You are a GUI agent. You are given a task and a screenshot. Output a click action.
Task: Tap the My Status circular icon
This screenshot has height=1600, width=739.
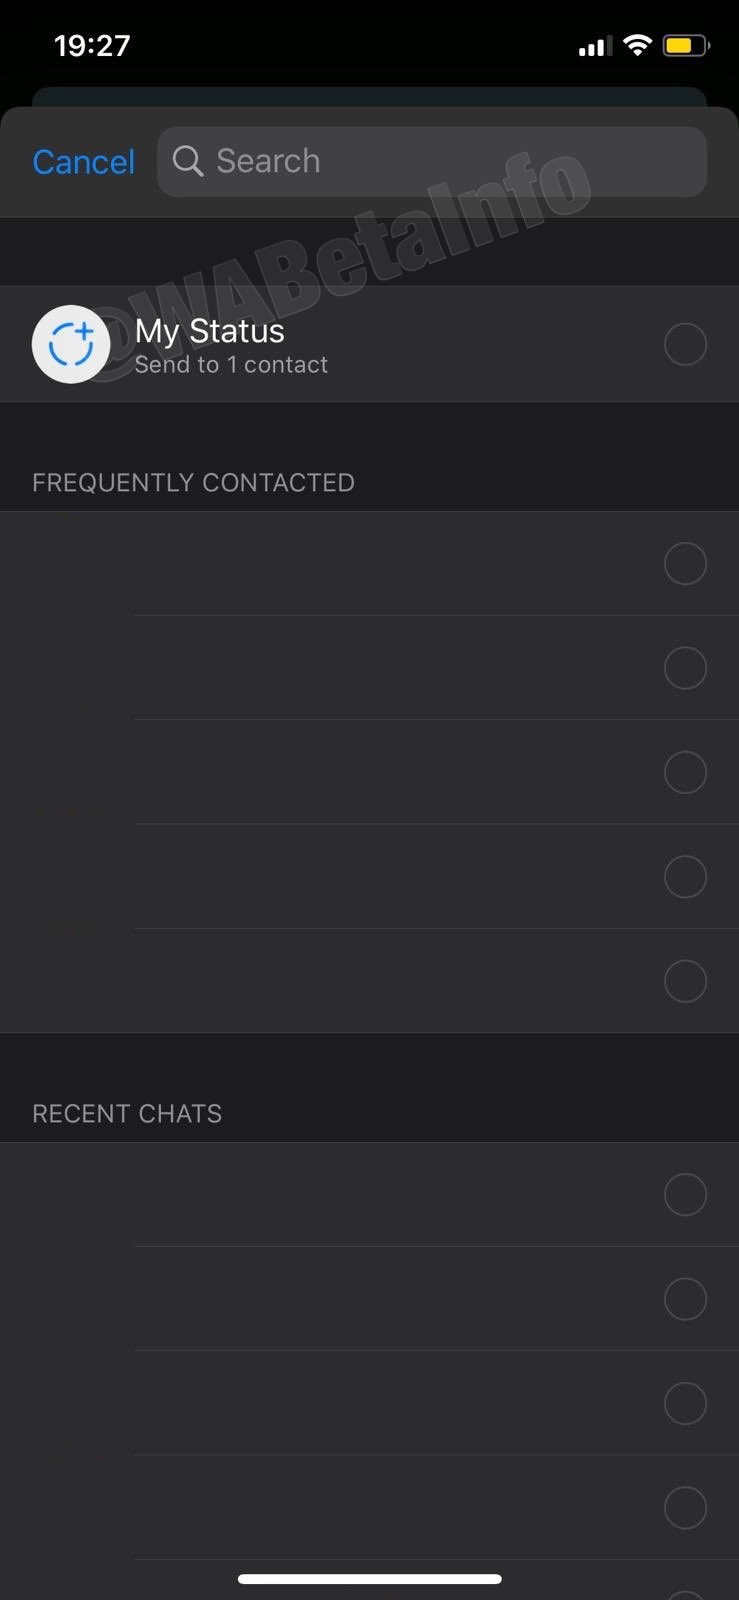coord(71,343)
